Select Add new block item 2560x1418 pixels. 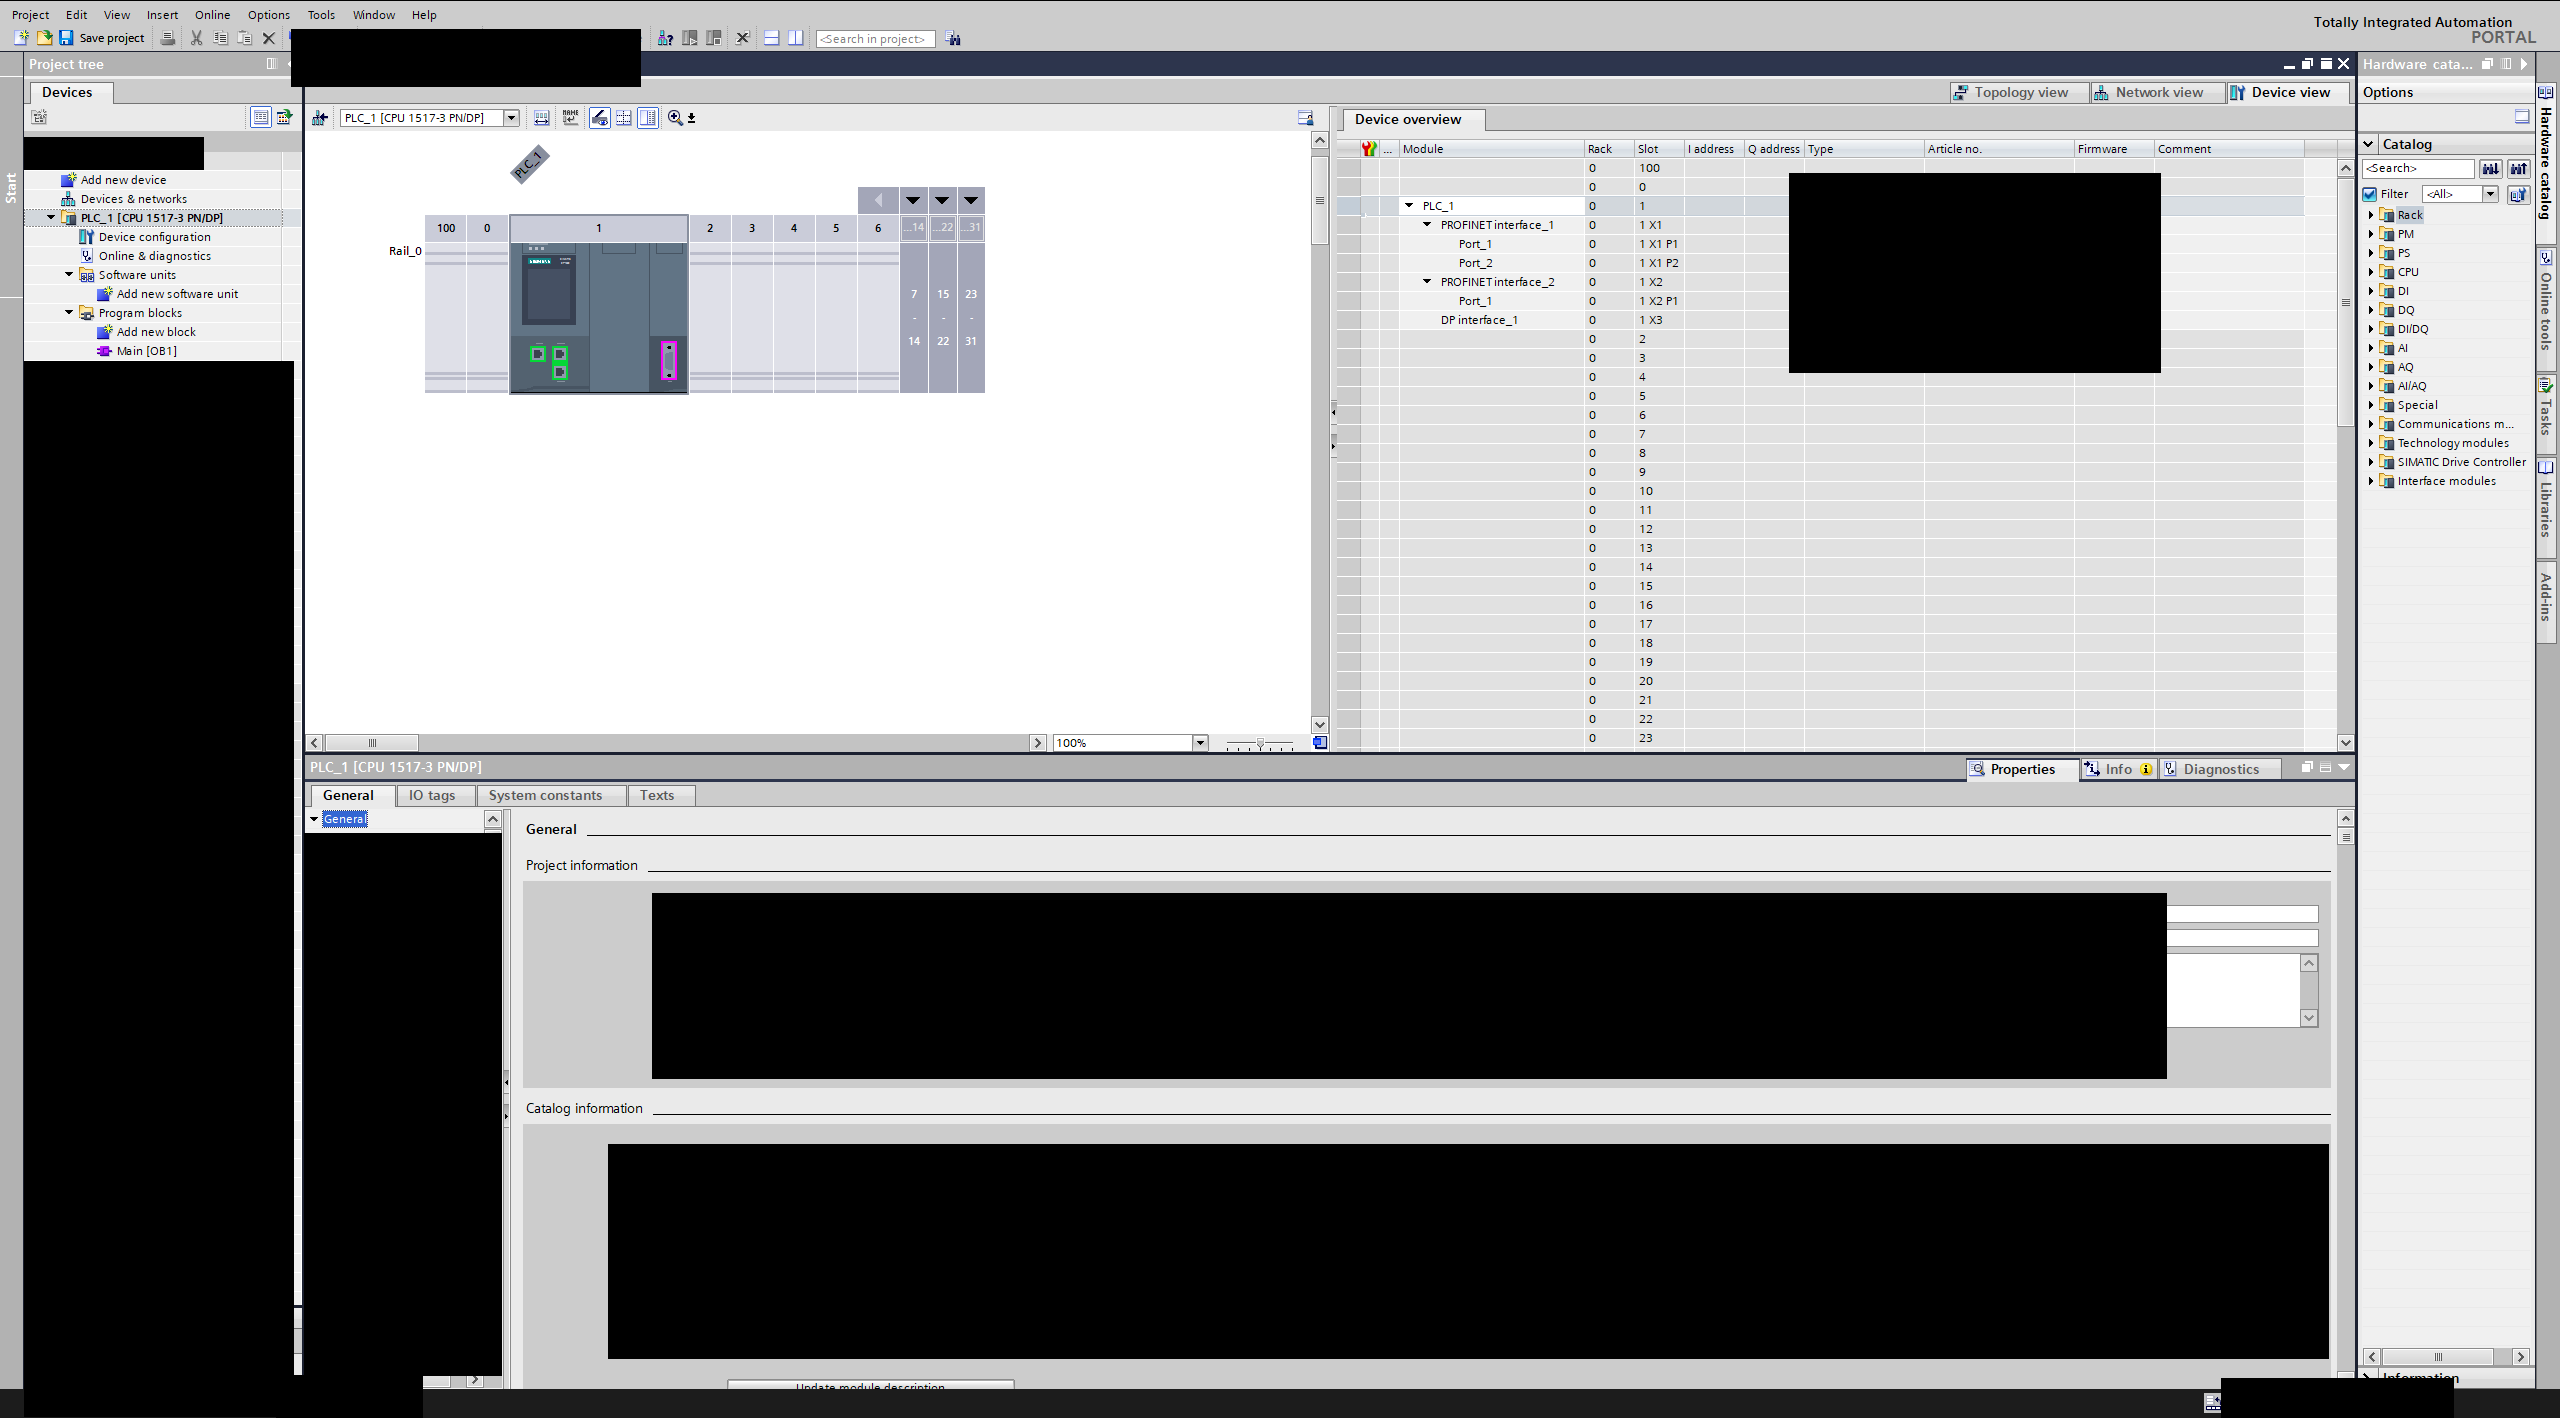(x=156, y=332)
